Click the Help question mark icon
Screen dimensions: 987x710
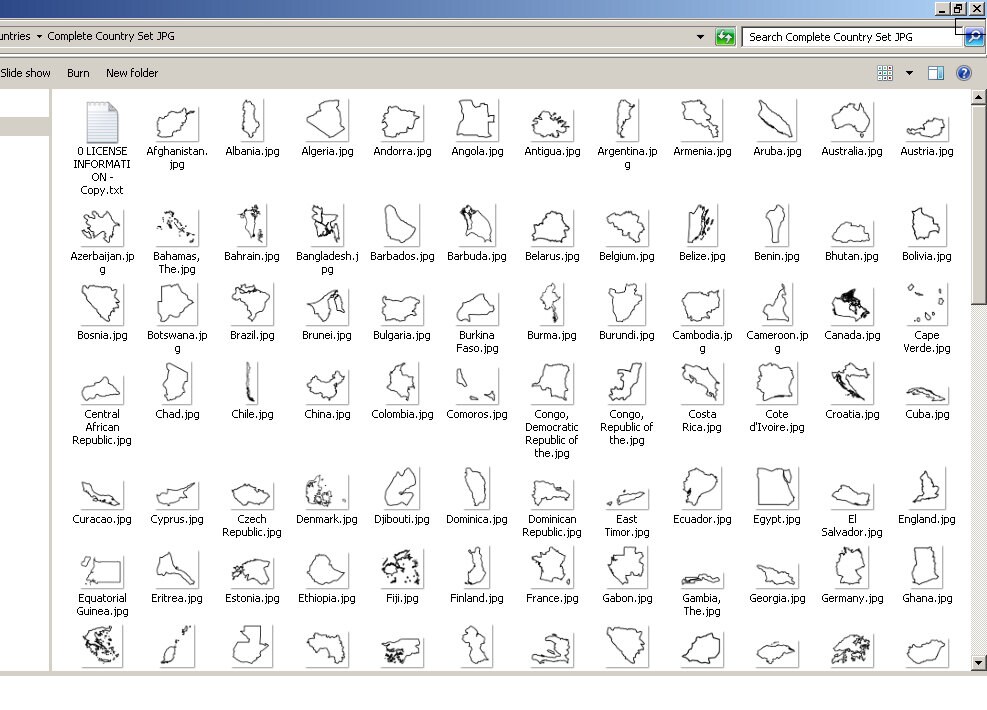click(962, 72)
